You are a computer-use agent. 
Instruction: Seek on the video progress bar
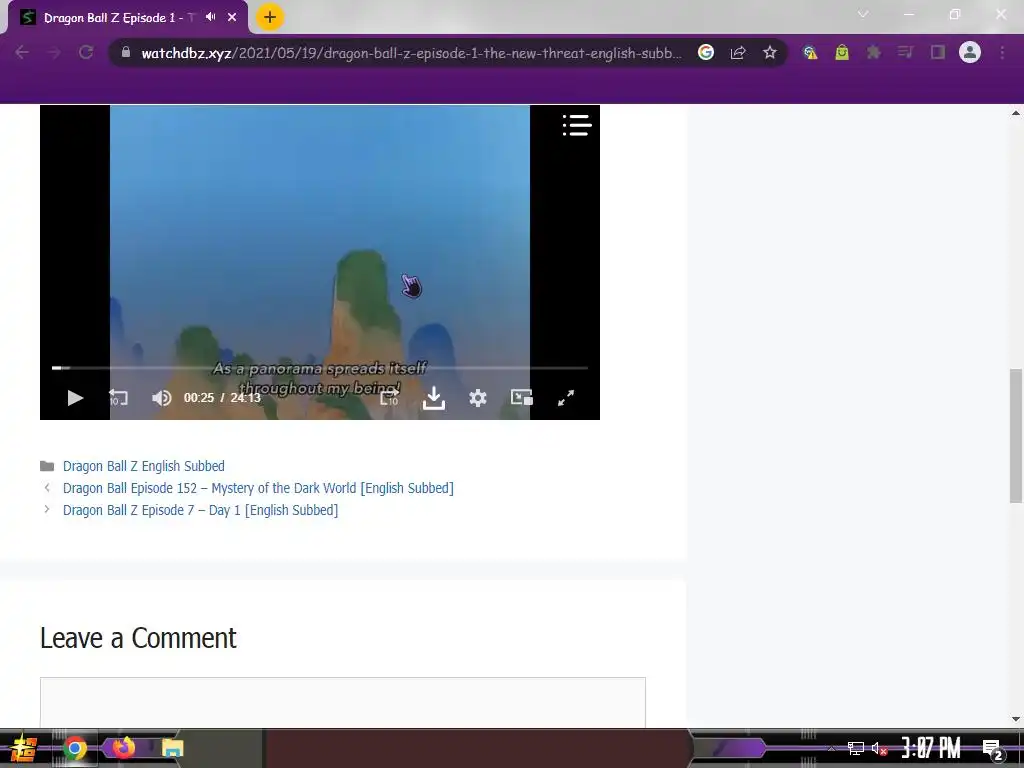320,368
